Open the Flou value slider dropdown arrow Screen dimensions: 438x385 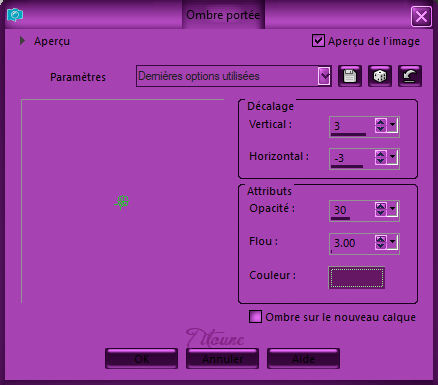coord(392,242)
